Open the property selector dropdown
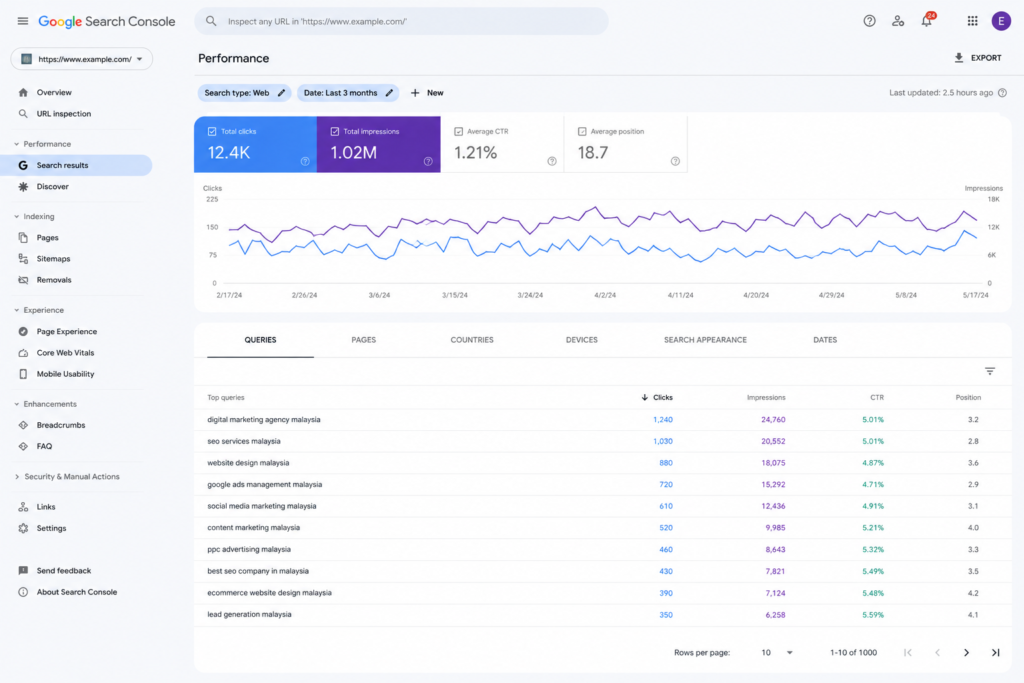The width and height of the screenshot is (1024, 683). point(82,59)
